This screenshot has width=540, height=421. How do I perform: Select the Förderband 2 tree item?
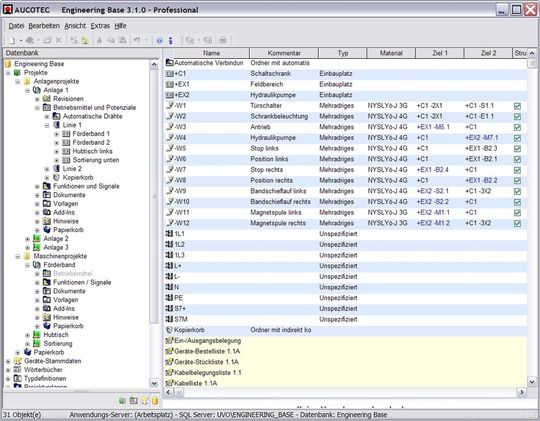tap(91, 143)
